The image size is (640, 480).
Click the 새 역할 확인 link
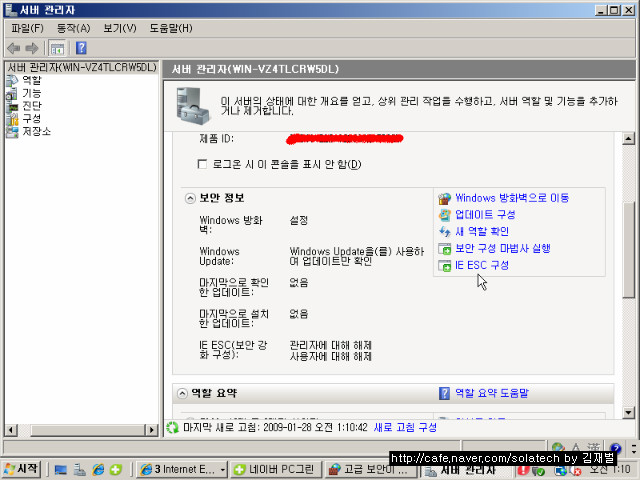coord(482,231)
